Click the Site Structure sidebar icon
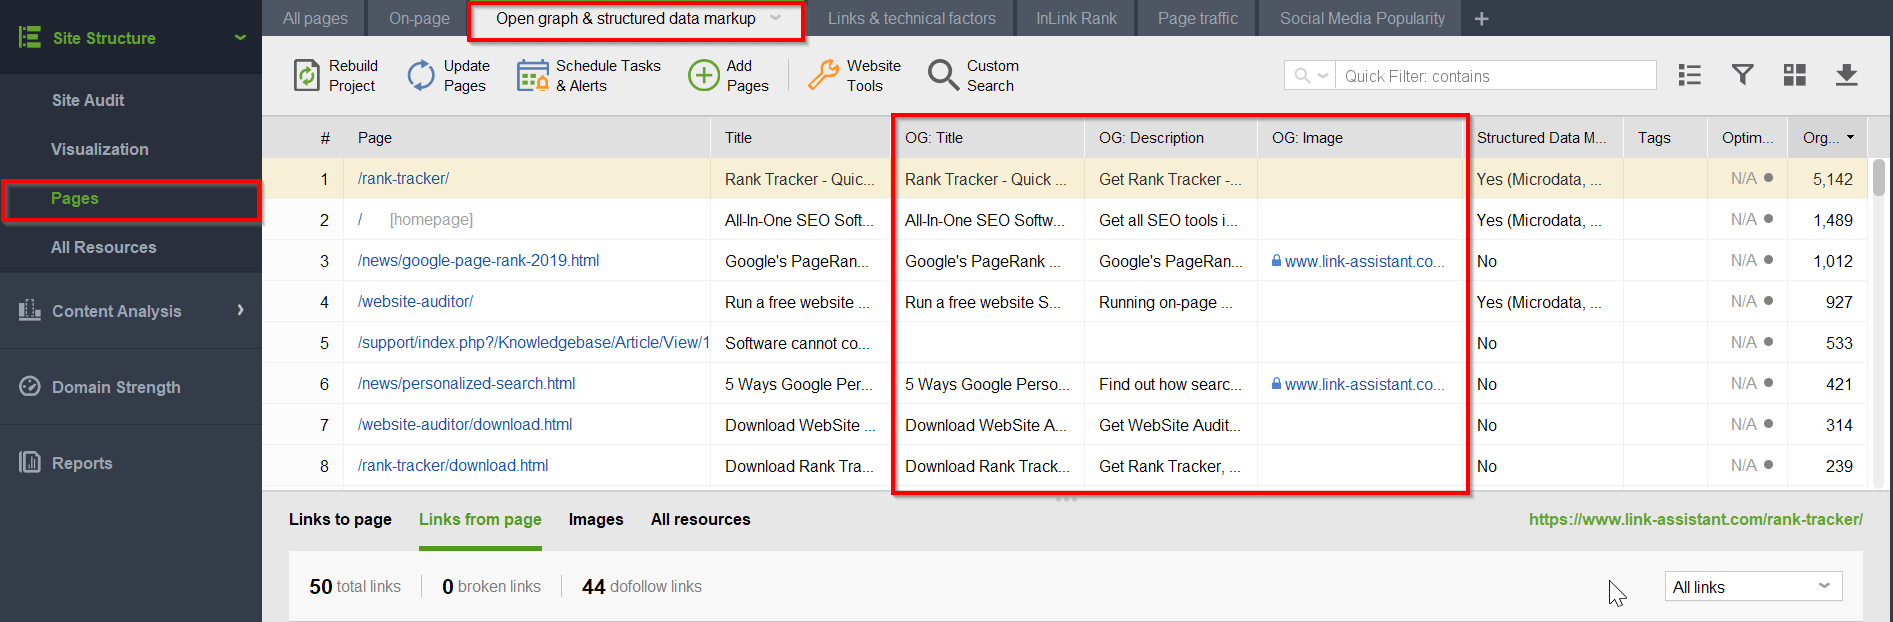The image size is (1893, 622). tap(30, 37)
